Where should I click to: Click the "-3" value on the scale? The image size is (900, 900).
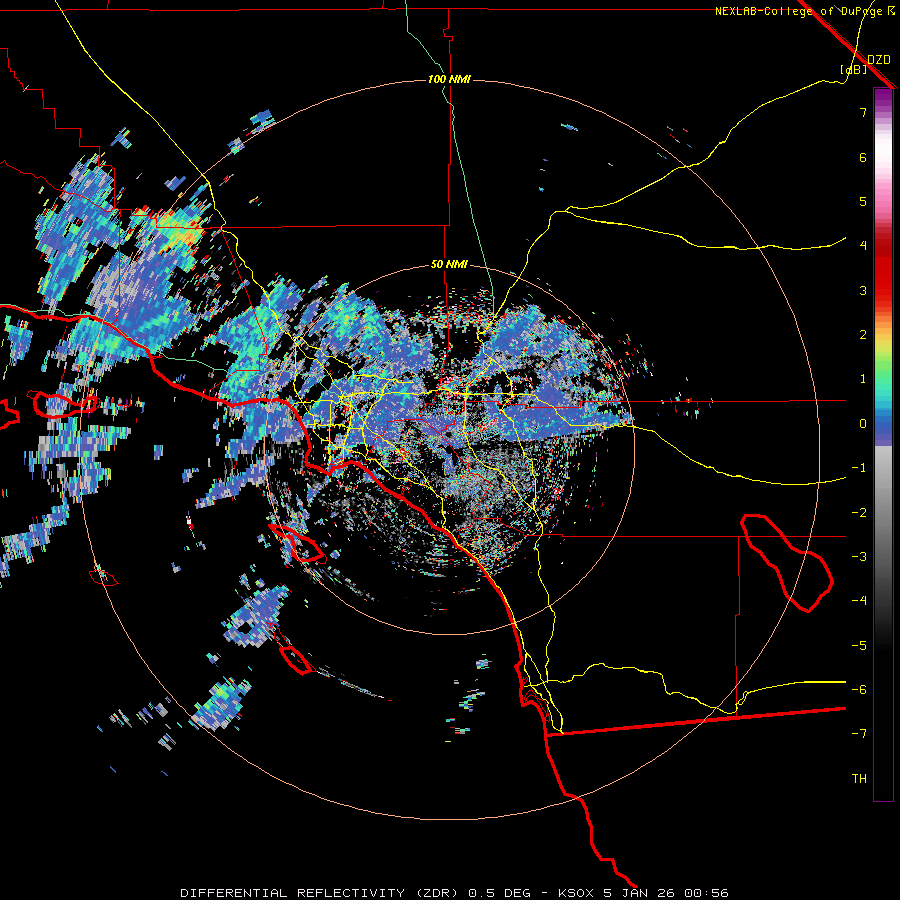pyautogui.click(x=859, y=557)
